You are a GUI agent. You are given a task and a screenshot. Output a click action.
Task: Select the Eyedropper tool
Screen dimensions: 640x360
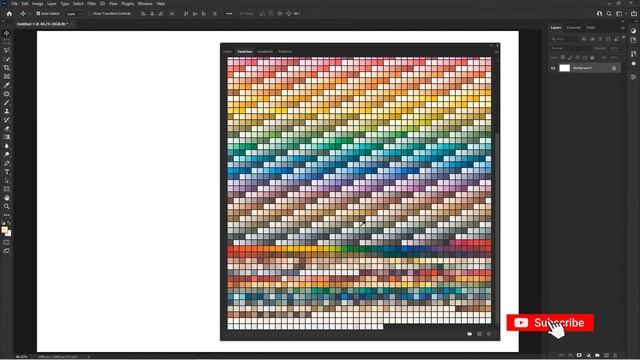[x=7, y=85]
